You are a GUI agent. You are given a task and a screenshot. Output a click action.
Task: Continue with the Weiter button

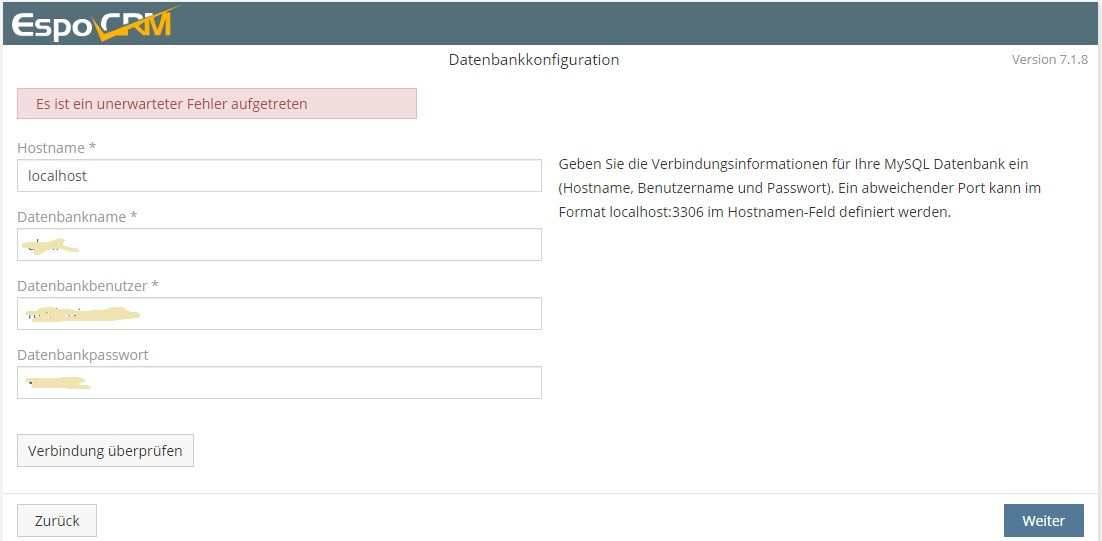pos(1043,520)
